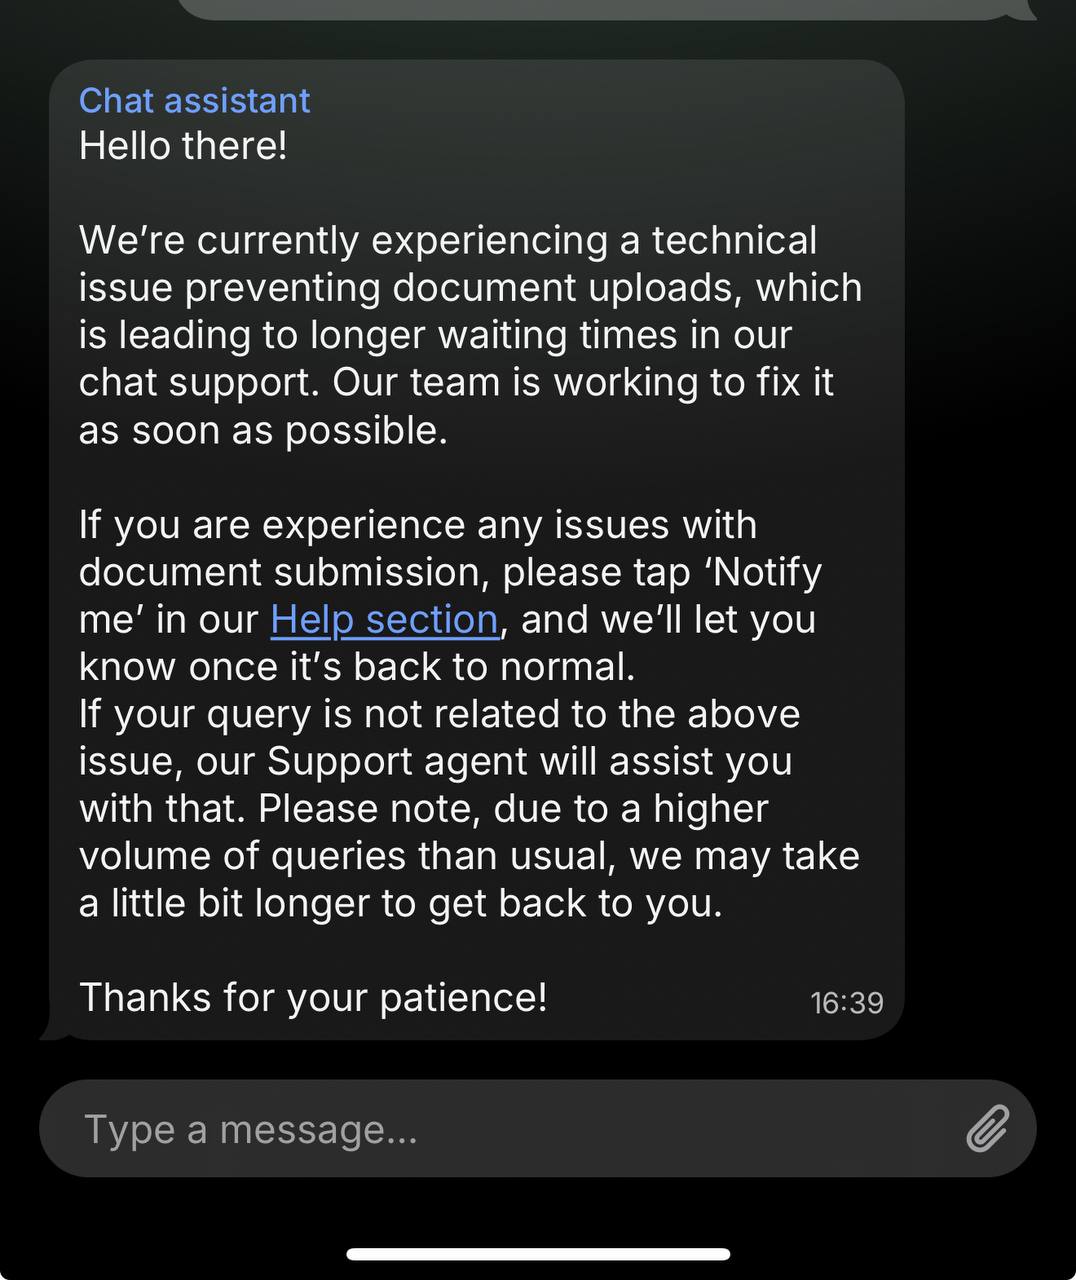Tap the partially visible previous message bubble
The width and height of the screenshot is (1076, 1280).
600,8
